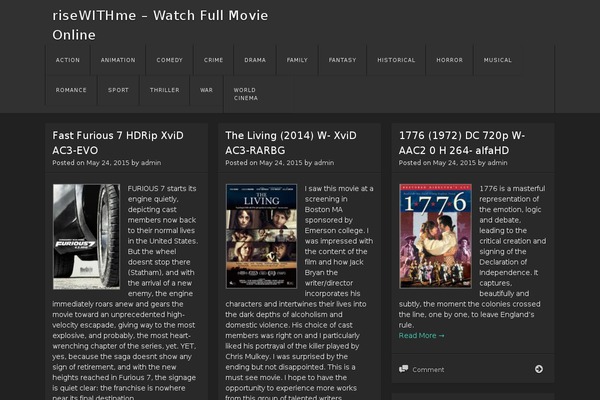Go to the Crime category
600x400 pixels.
tap(214, 60)
